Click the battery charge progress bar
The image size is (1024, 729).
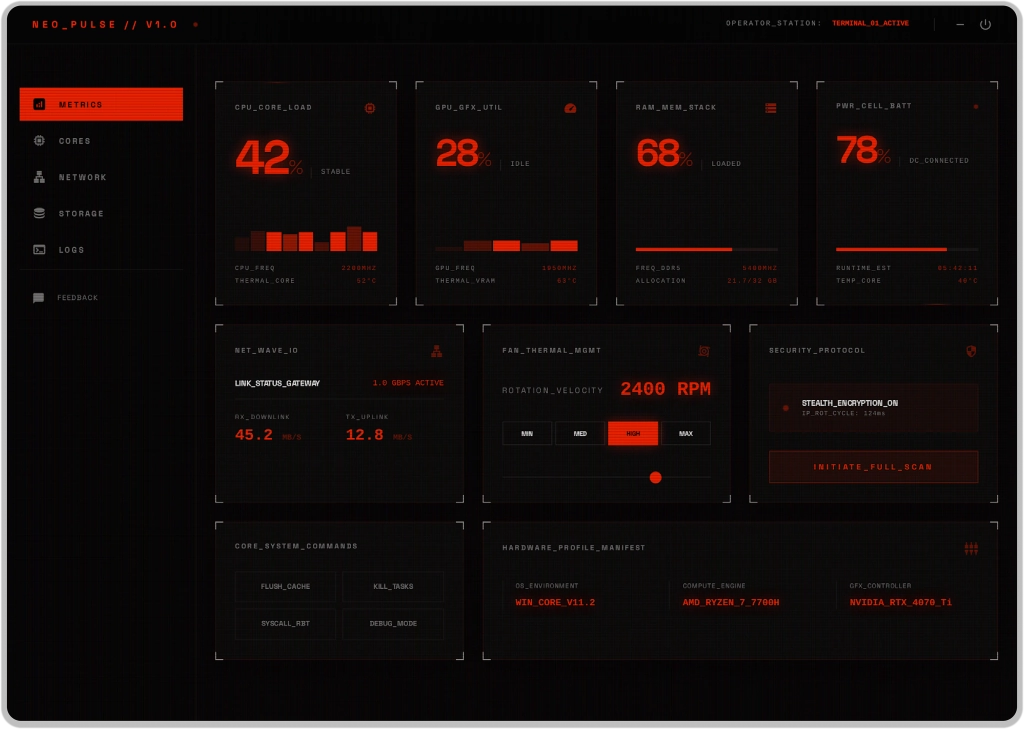(x=907, y=250)
